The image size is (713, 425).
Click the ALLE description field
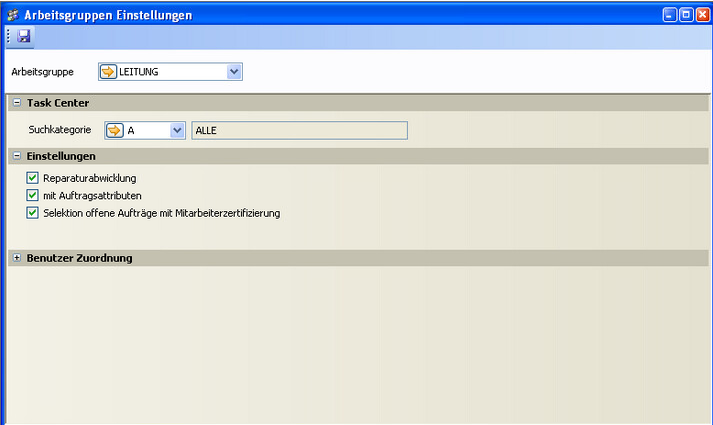point(299,130)
